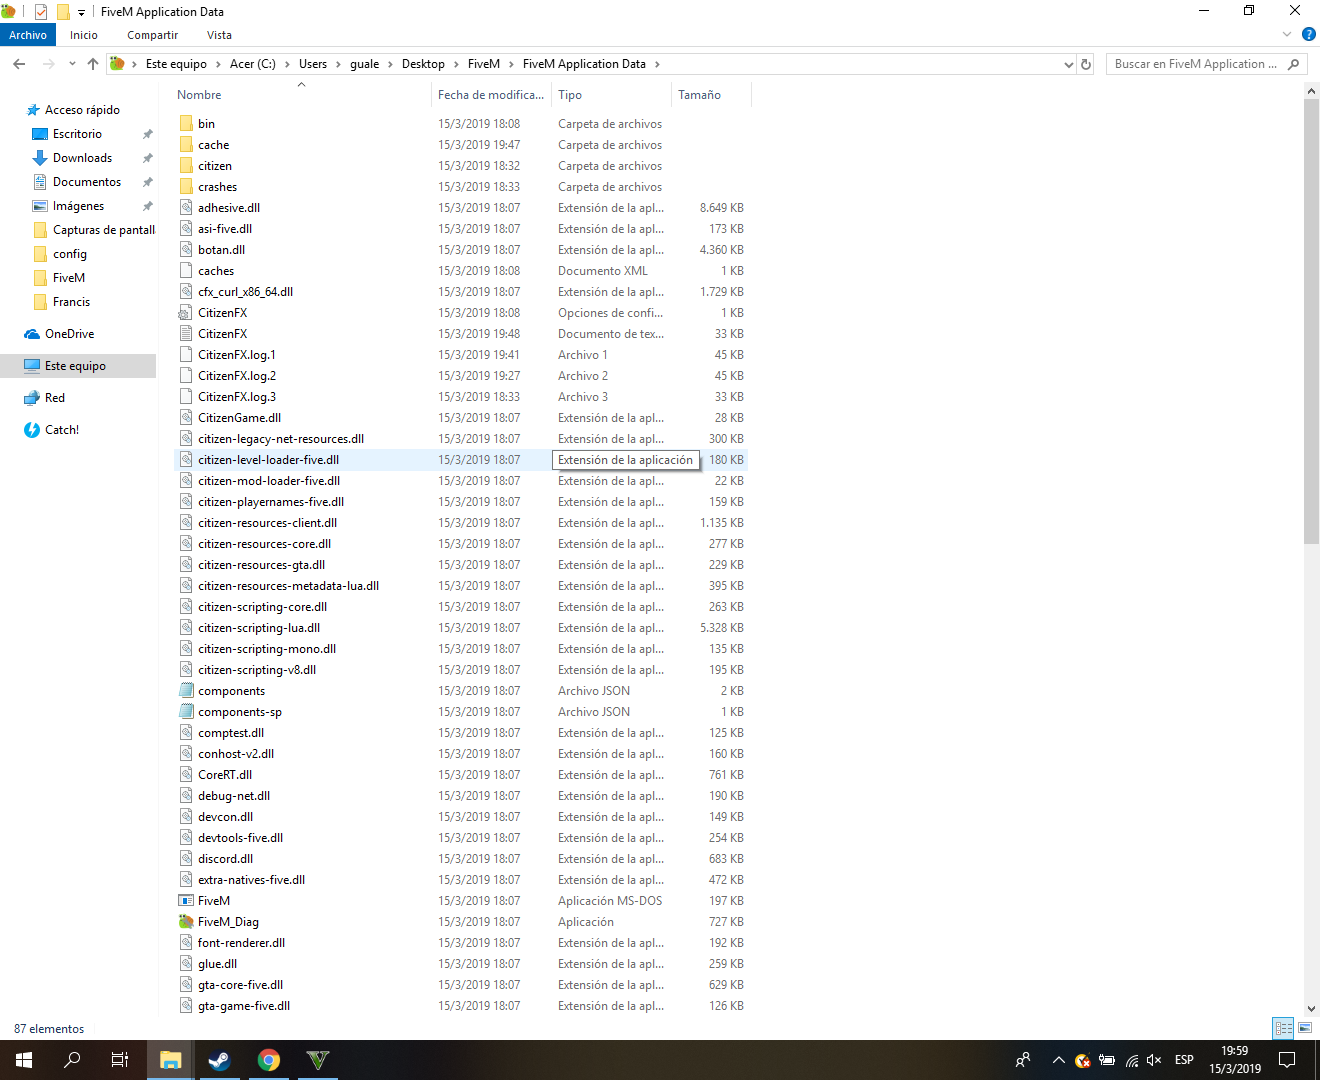The width and height of the screenshot is (1320, 1080).
Task: Click Acceso rápido star icon
Action: pos(33,110)
